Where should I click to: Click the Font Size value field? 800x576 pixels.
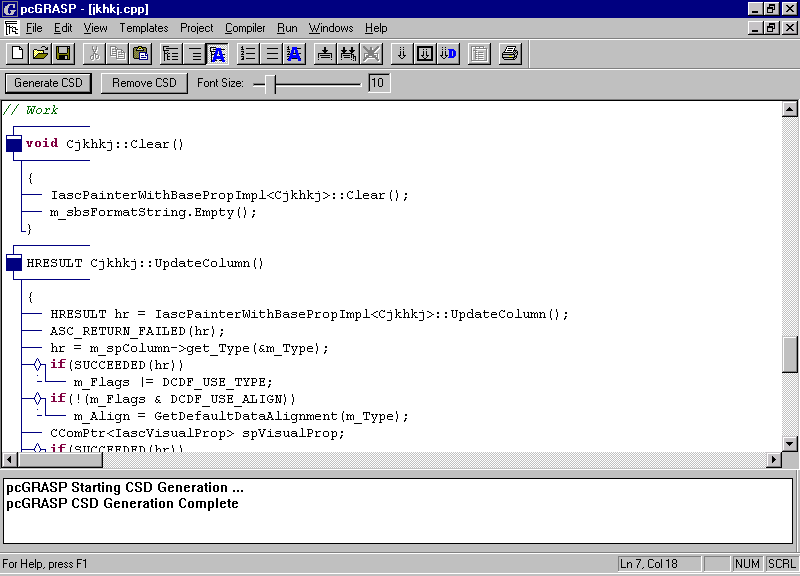pos(379,83)
